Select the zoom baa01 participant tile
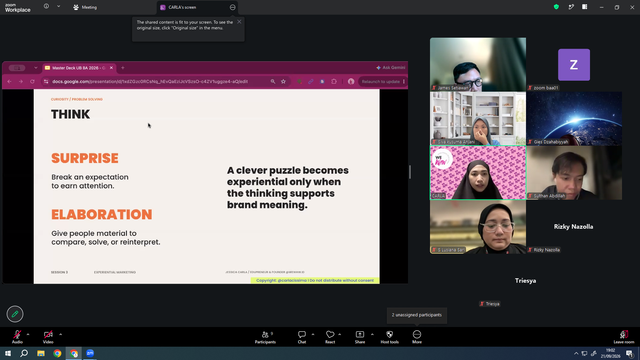This screenshot has width=640, height=360. point(574,64)
